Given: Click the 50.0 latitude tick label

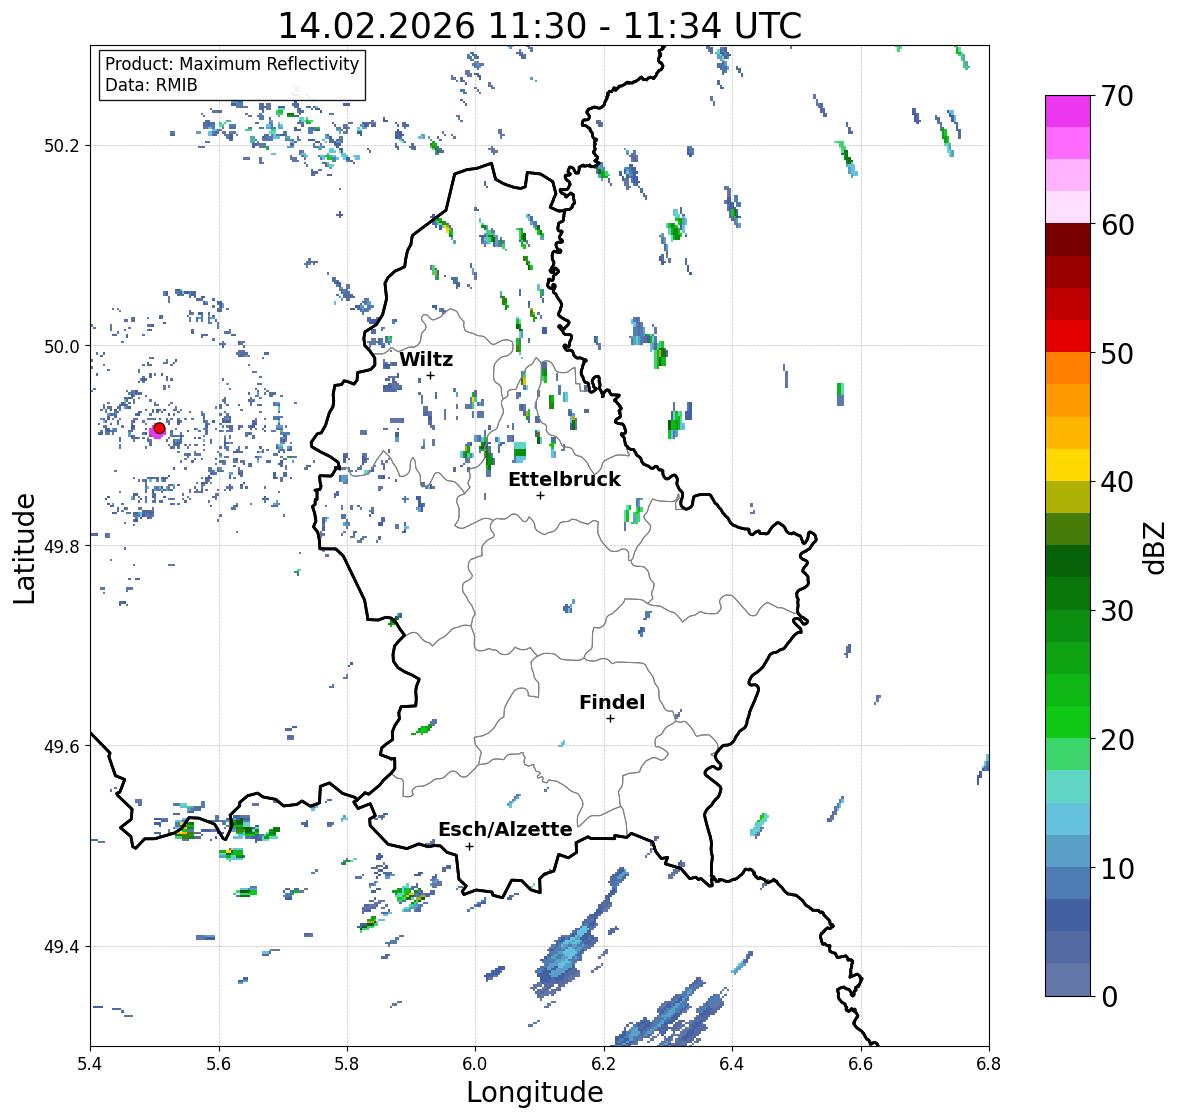Looking at the screenshot, I should click(62, 347).
